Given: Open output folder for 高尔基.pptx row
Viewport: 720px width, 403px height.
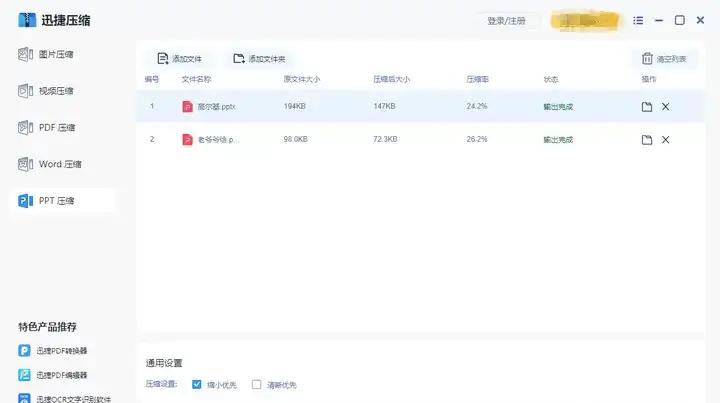Looking at the screenshot, I should [647, 106].
